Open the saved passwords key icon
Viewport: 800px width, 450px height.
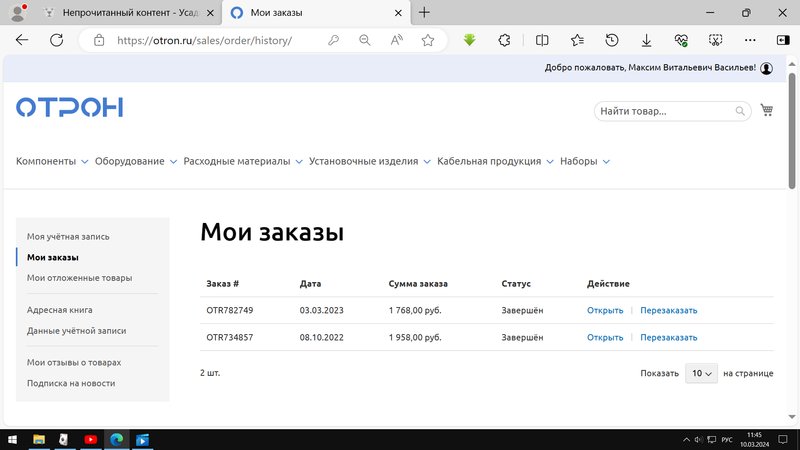[333, 40]
